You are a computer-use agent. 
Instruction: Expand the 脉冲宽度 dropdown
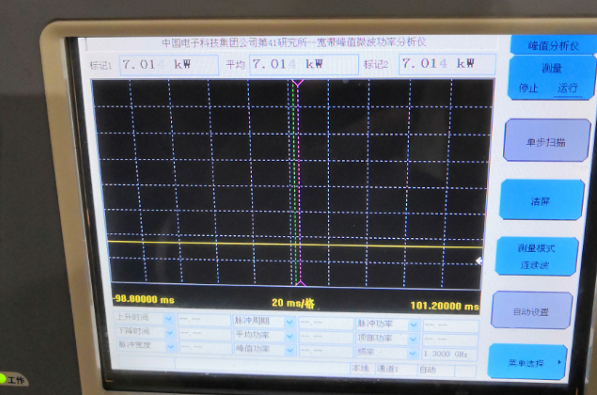point(170,346)
